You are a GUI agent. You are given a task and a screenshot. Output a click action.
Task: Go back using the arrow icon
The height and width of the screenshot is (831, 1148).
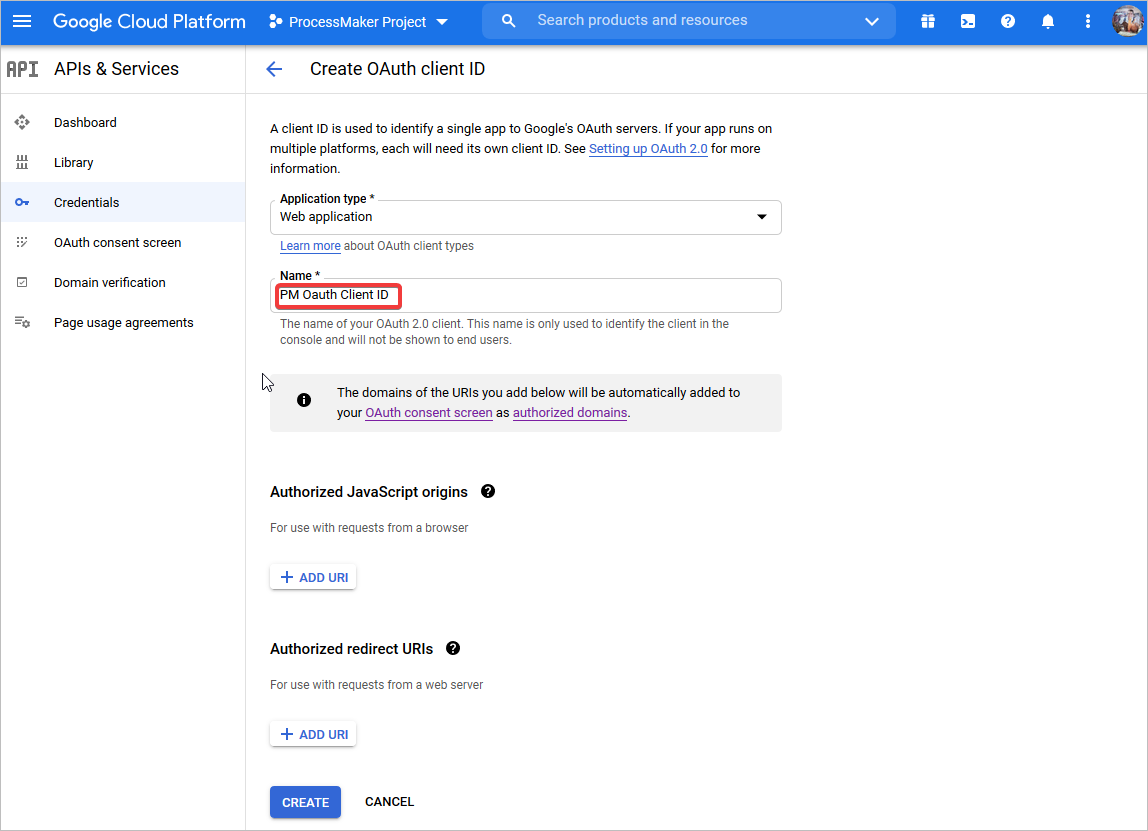coord(274,69)
